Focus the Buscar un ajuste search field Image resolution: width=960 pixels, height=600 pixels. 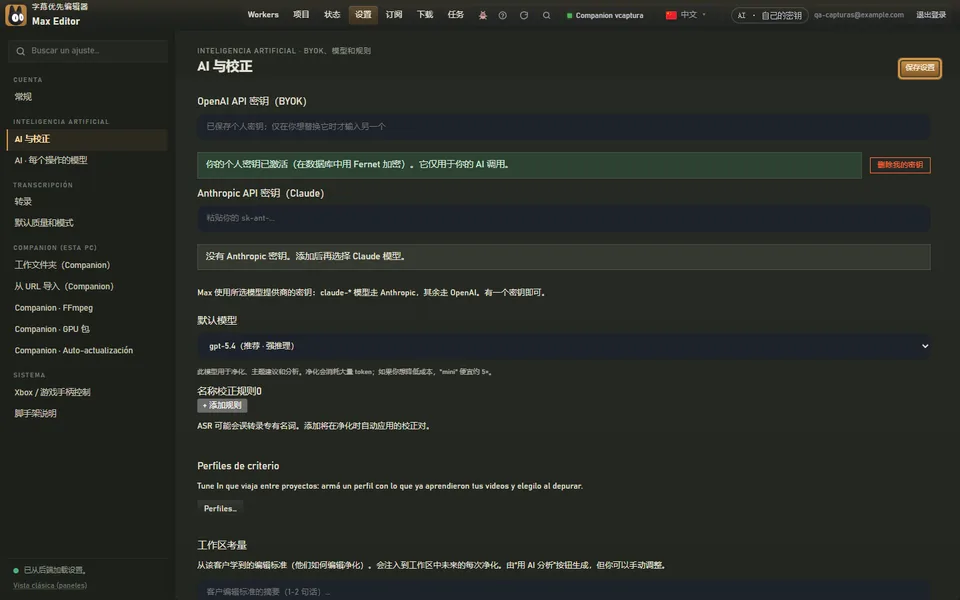click(x=88, y=51)
